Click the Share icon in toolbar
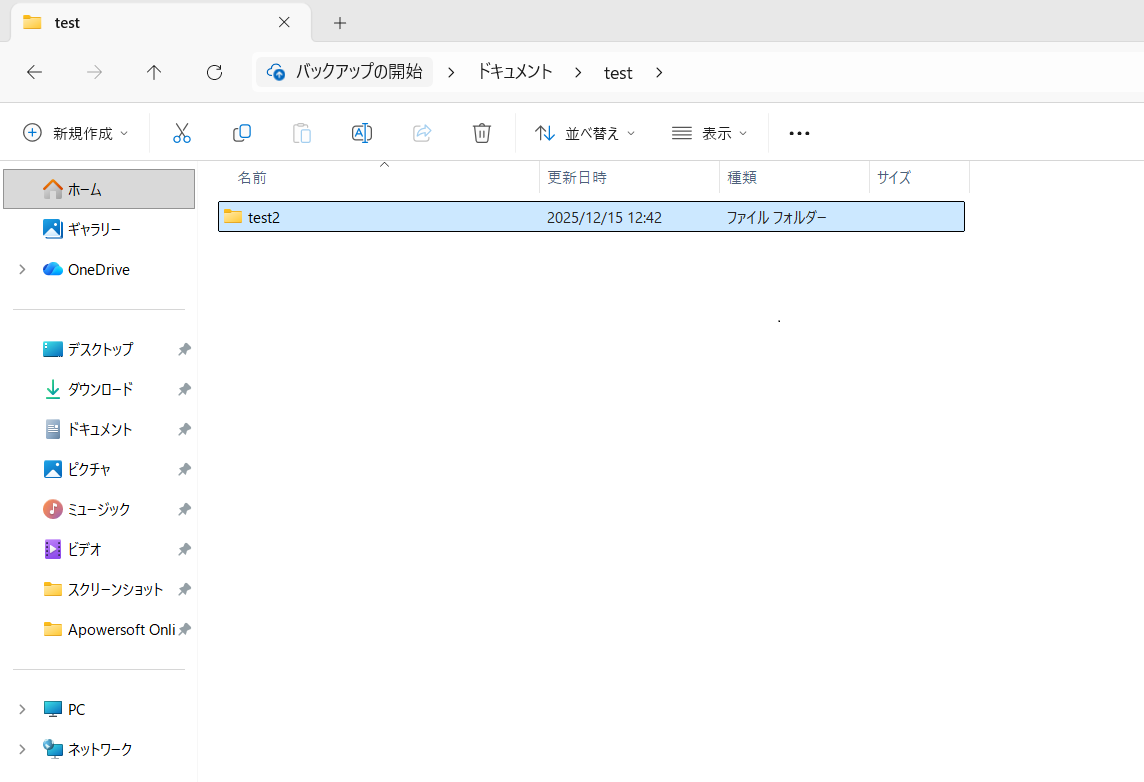 click(422, 133)
